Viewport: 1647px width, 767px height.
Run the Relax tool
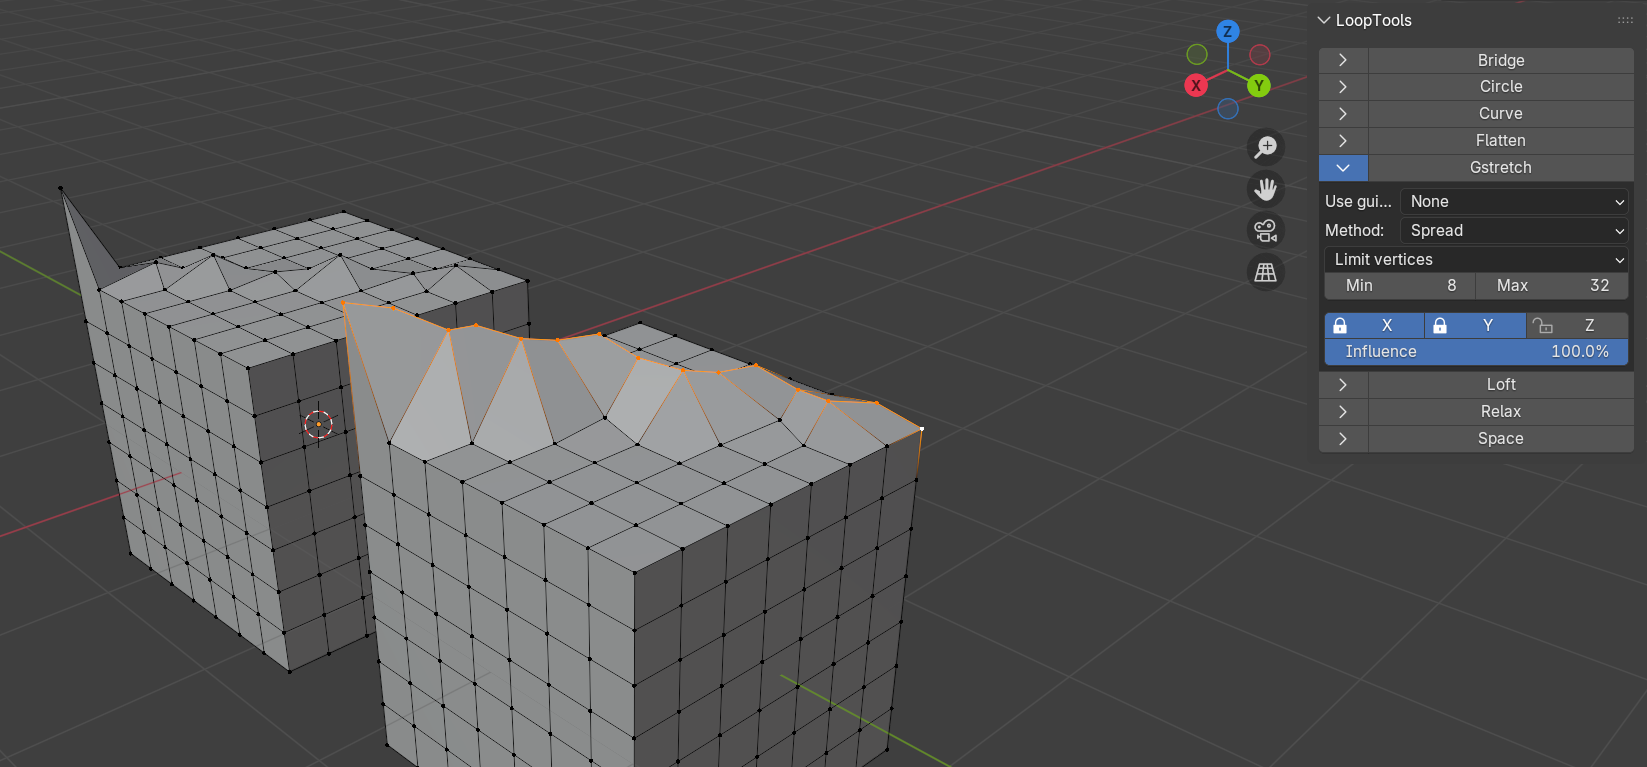click(1501, 411)
